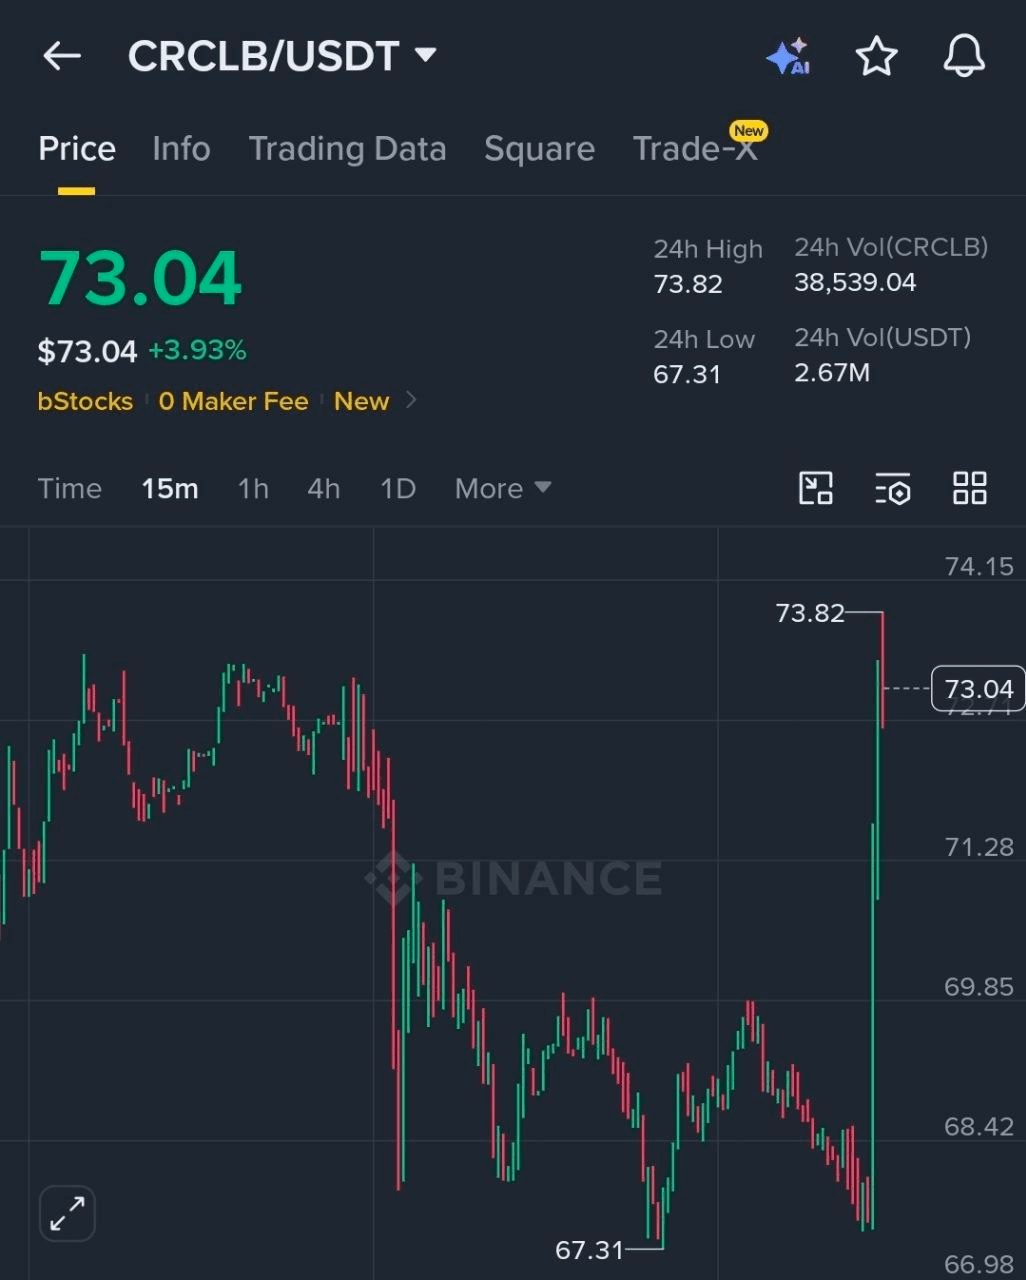Tap the 73.82 high marker on chart
1026x1280 pixels.
point(810,612)
